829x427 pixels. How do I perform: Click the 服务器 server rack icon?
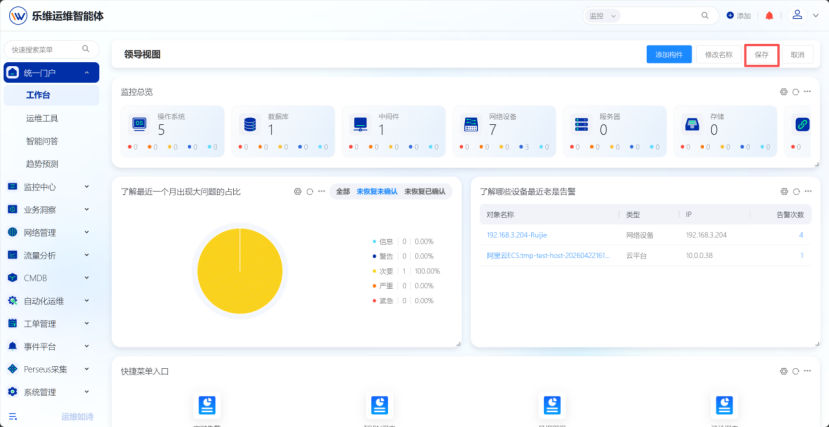click(x=581, y=124)
